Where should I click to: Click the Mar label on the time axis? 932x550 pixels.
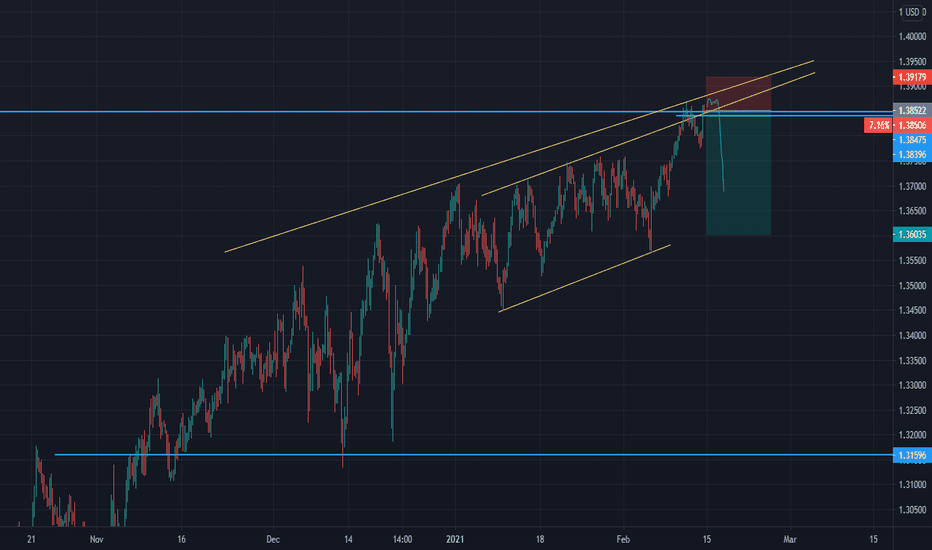[790, 540]
